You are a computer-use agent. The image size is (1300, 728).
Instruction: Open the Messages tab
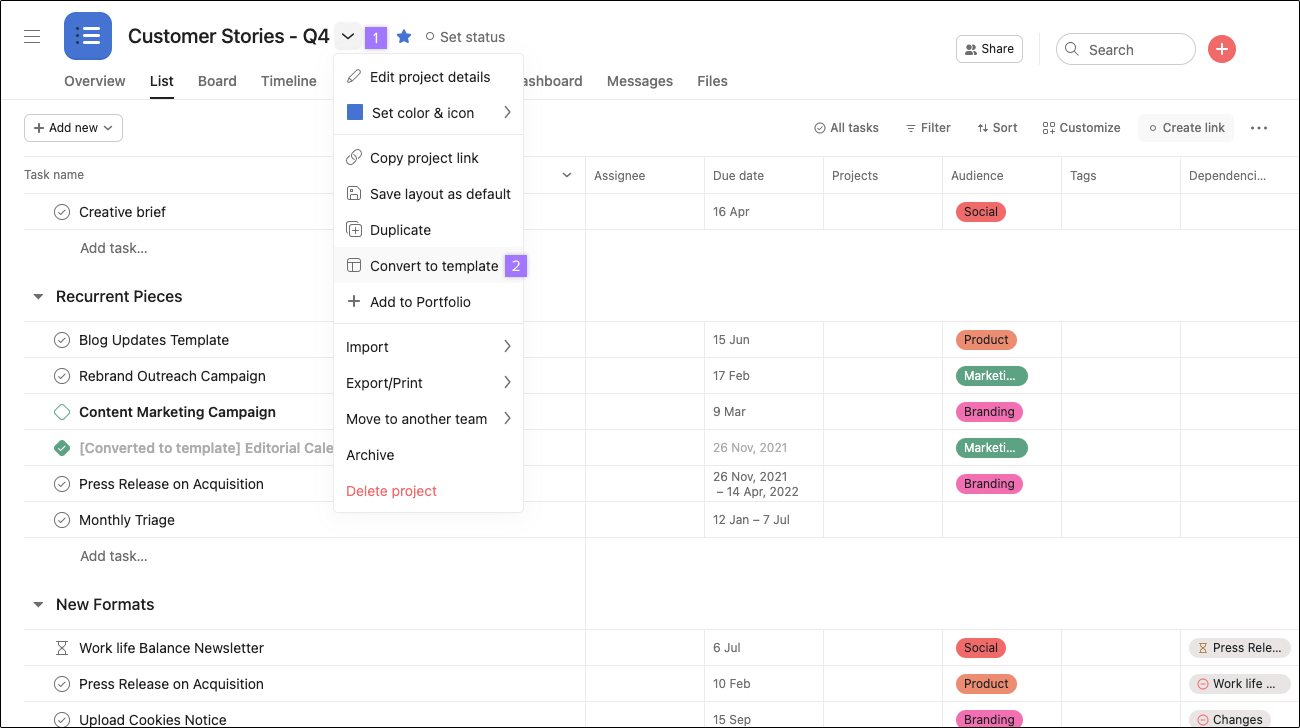click(x=640, y=81)
